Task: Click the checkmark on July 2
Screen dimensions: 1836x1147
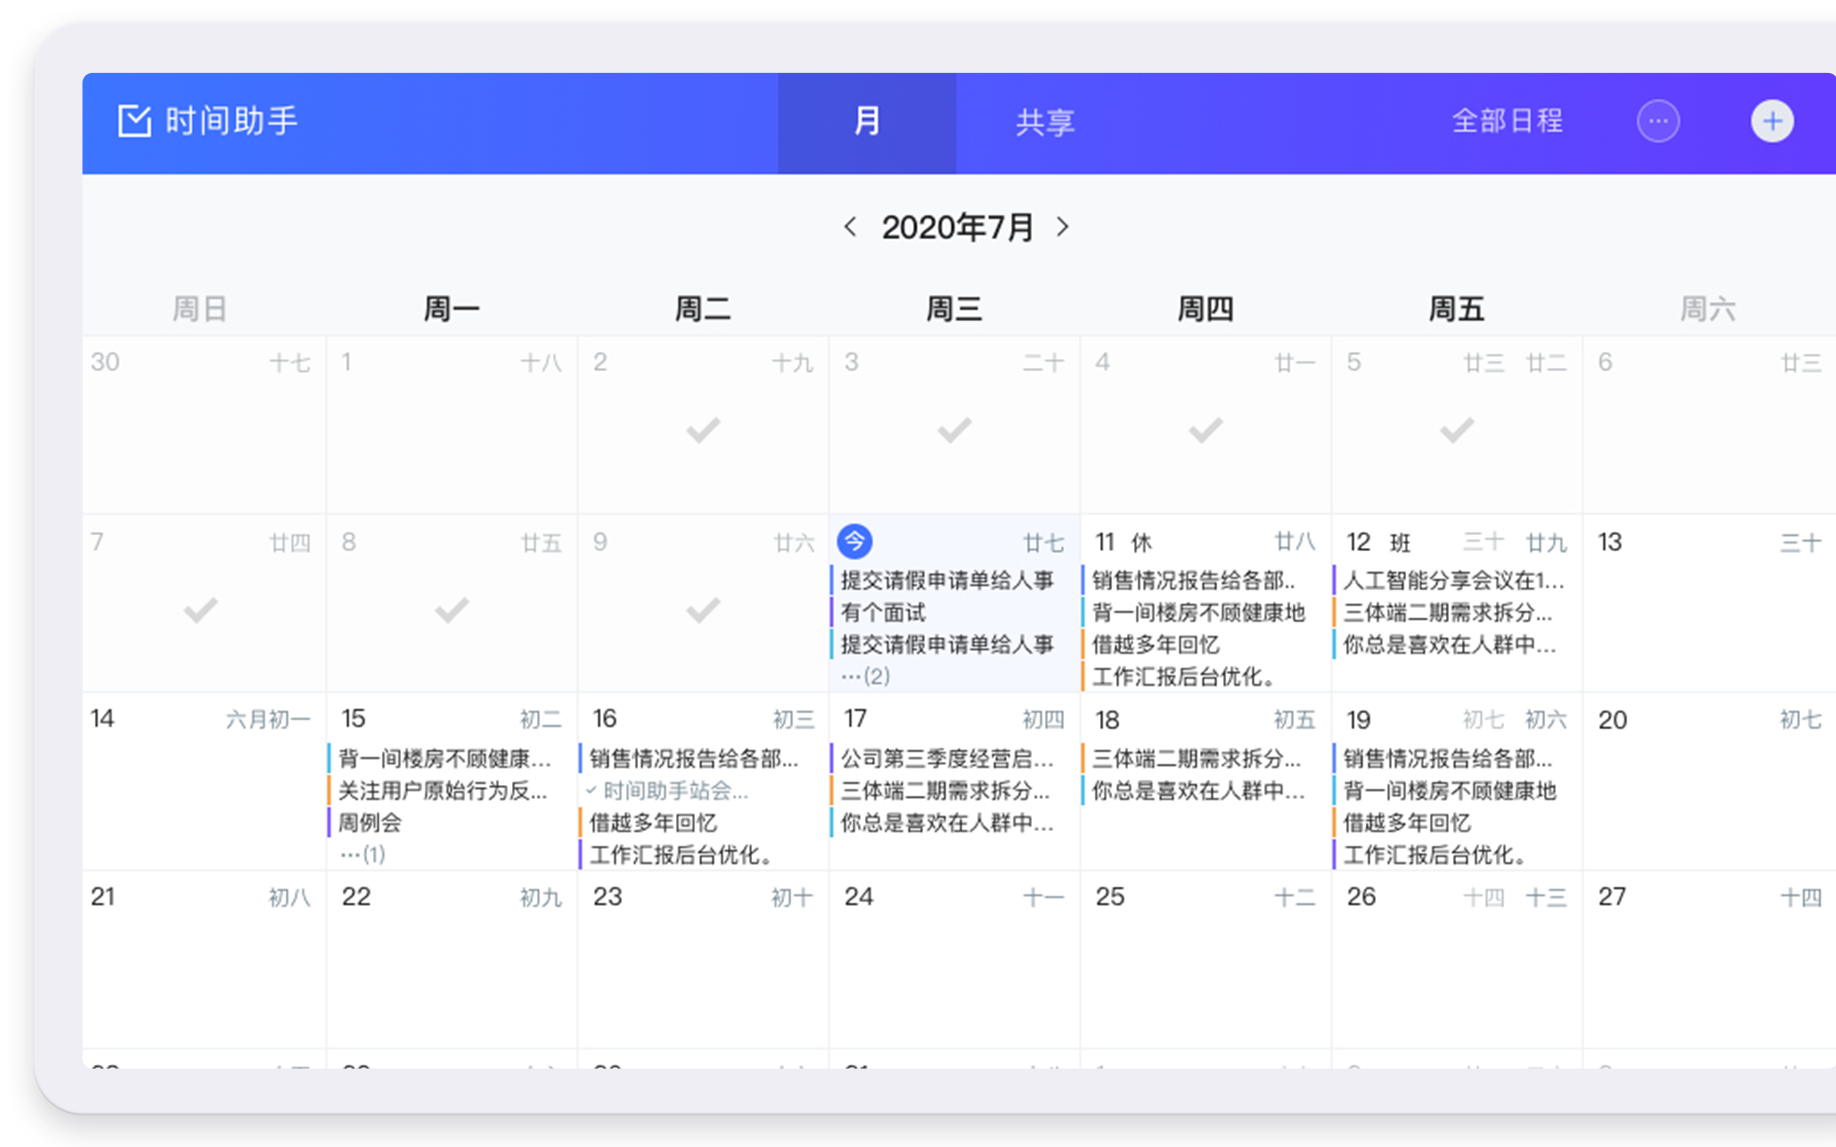Action: coord(703,430)
